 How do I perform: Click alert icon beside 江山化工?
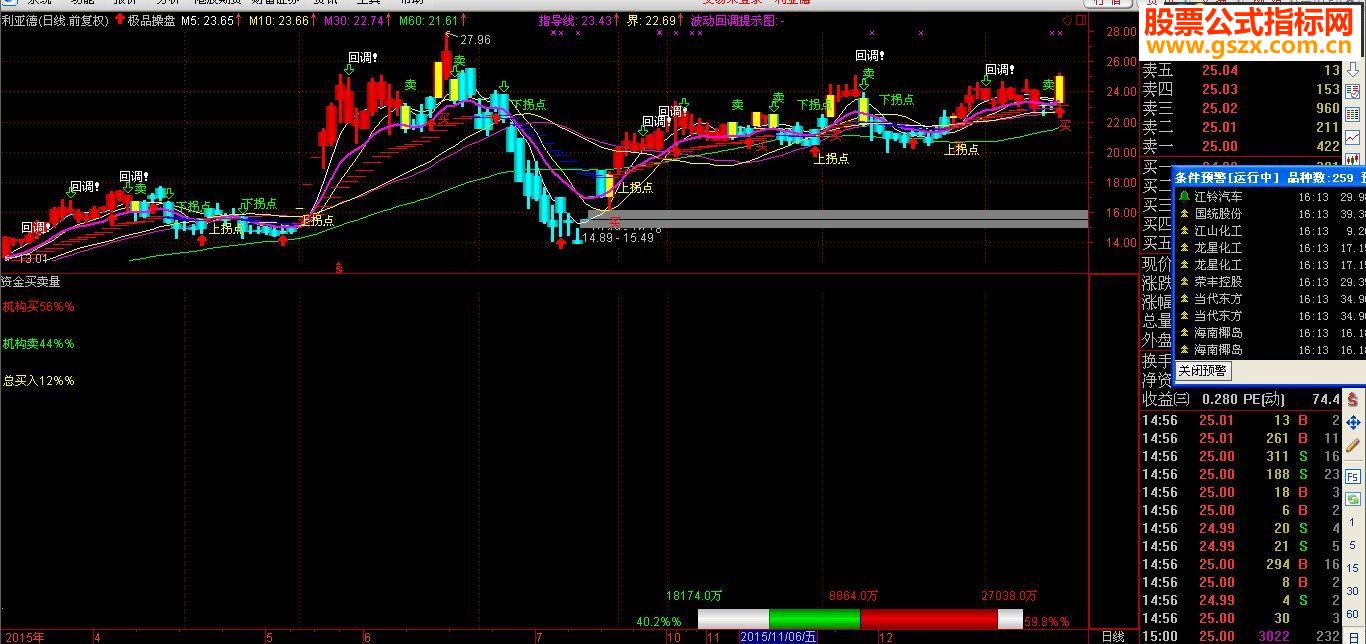point(1184,231)
